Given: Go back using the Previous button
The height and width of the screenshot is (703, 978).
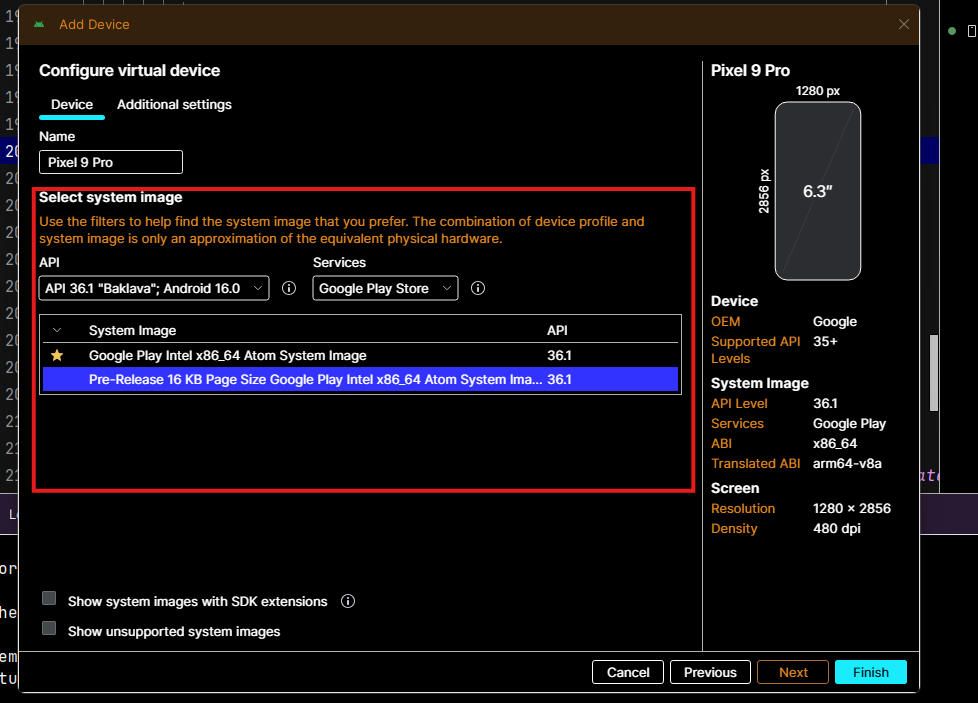Looking at the screenshot, I should point(710,672).
